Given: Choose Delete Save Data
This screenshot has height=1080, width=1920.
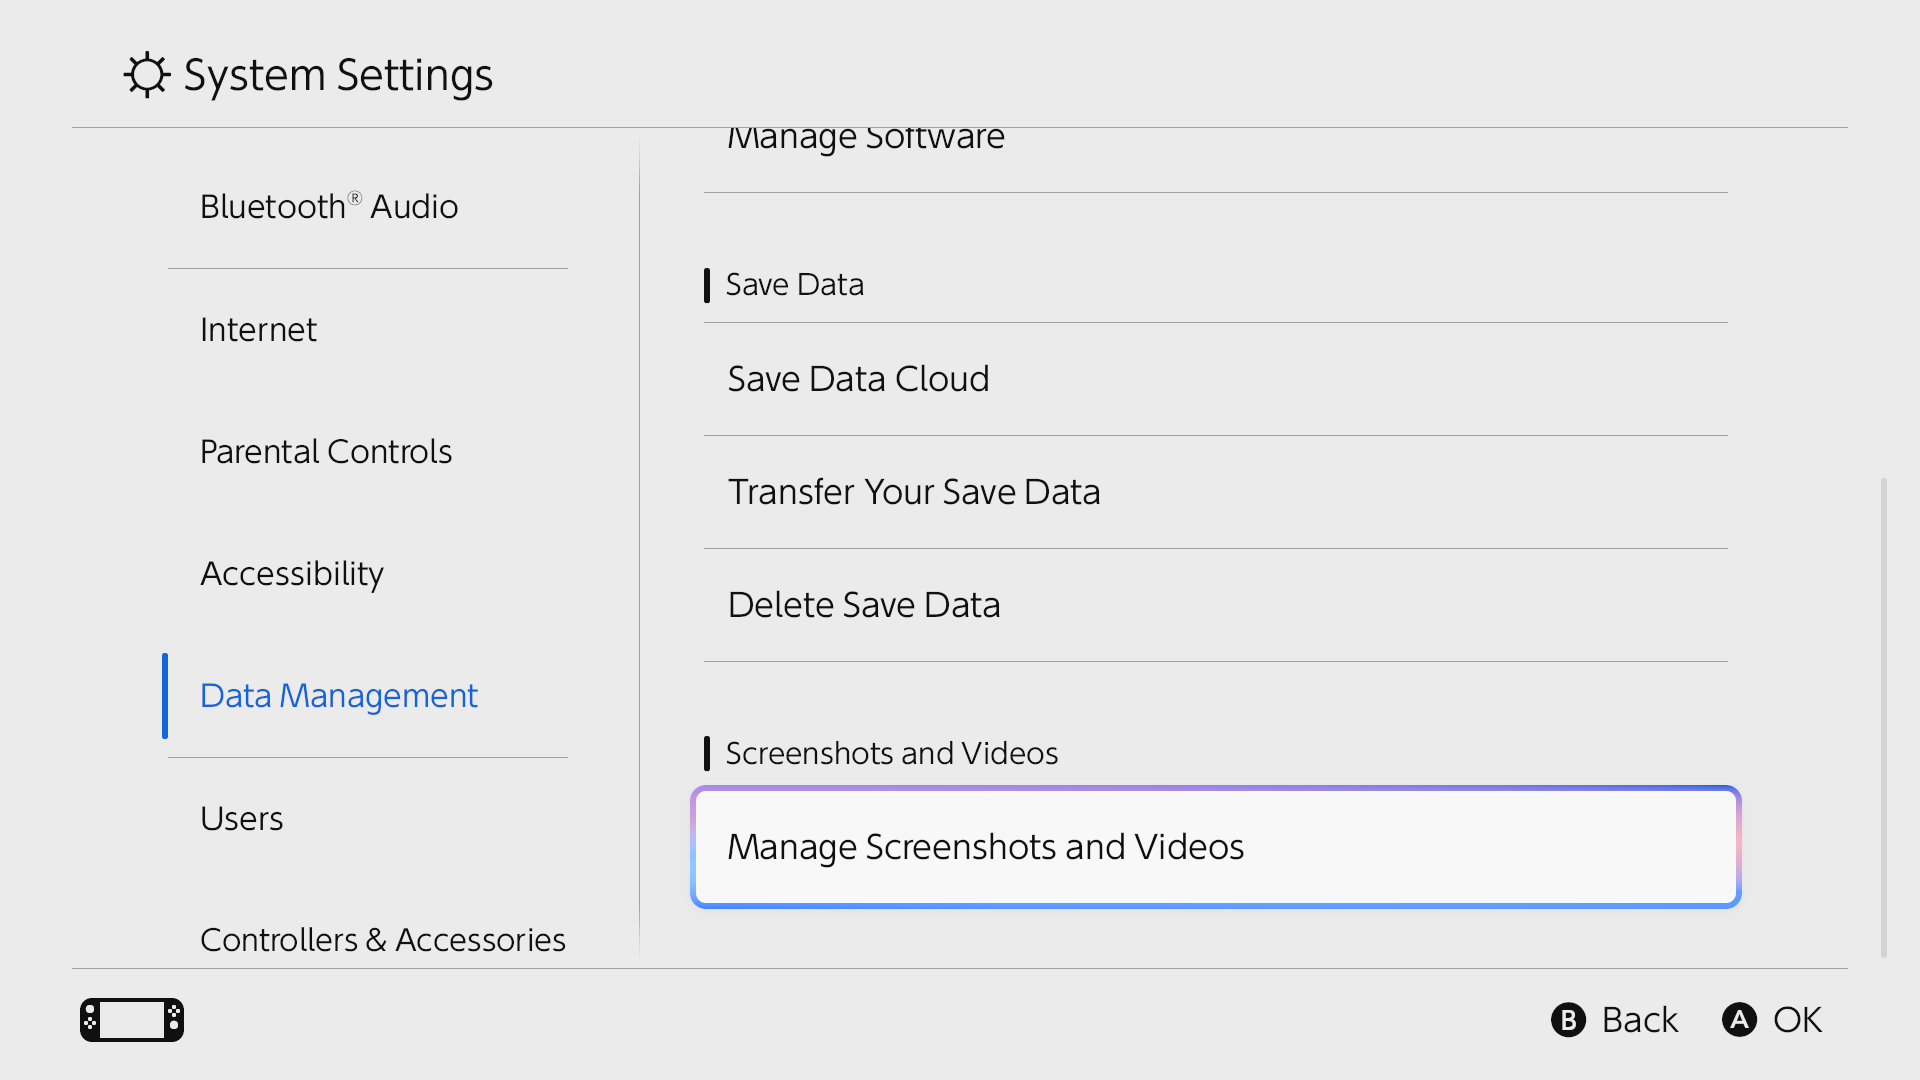Looking at the screenshot, I should point(864,605).
